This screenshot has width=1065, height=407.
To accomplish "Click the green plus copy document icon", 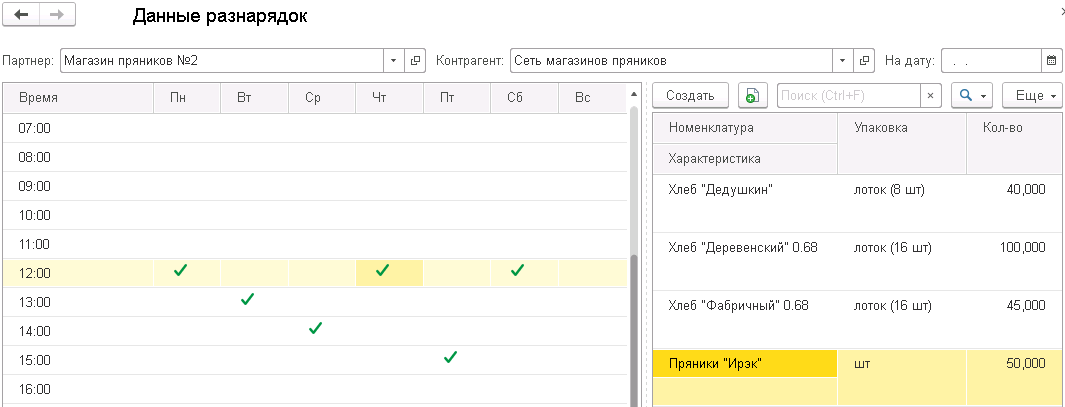I will pyautogui.click(x=752, y=96).
